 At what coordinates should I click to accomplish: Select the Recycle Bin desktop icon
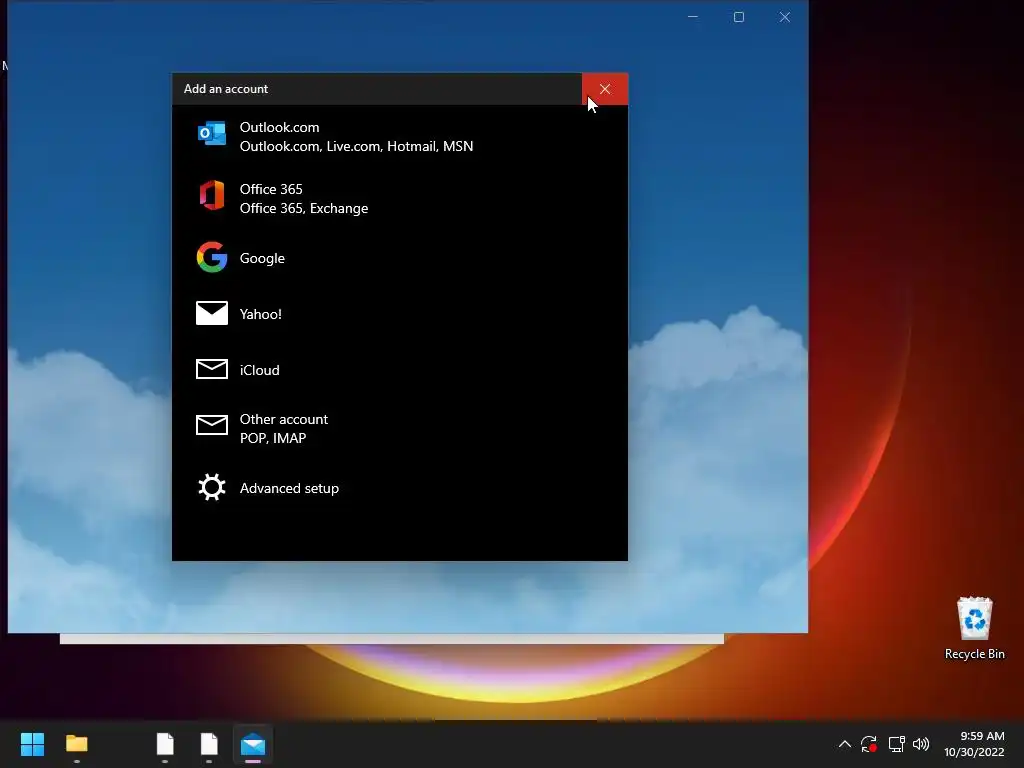click(974, 628)
